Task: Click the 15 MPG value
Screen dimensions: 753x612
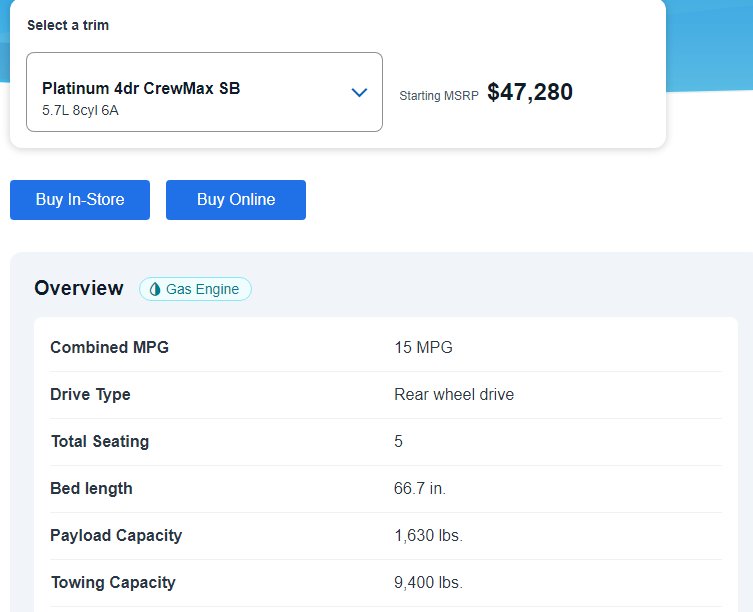Action: click(x=424, y=347)
